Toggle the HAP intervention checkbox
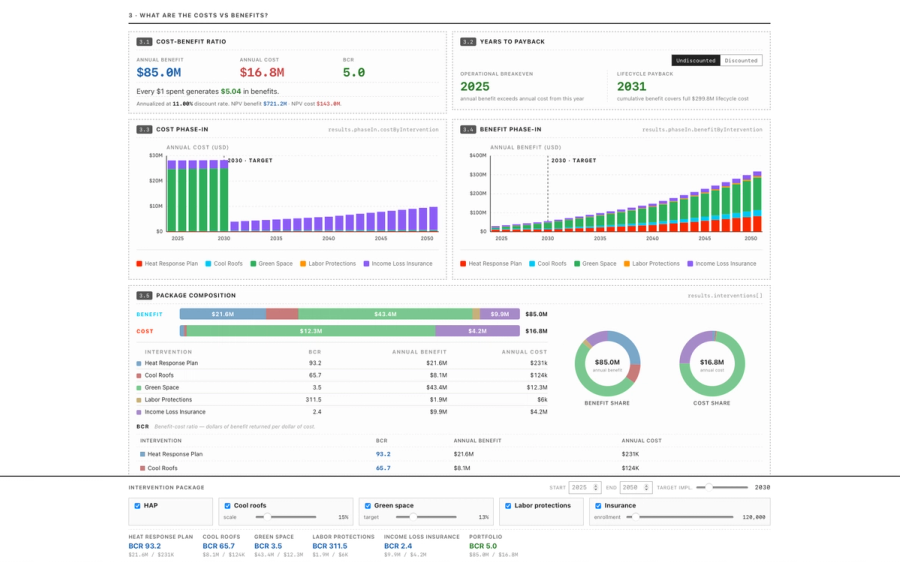This screenshot has width=900, height=563. 137,506
